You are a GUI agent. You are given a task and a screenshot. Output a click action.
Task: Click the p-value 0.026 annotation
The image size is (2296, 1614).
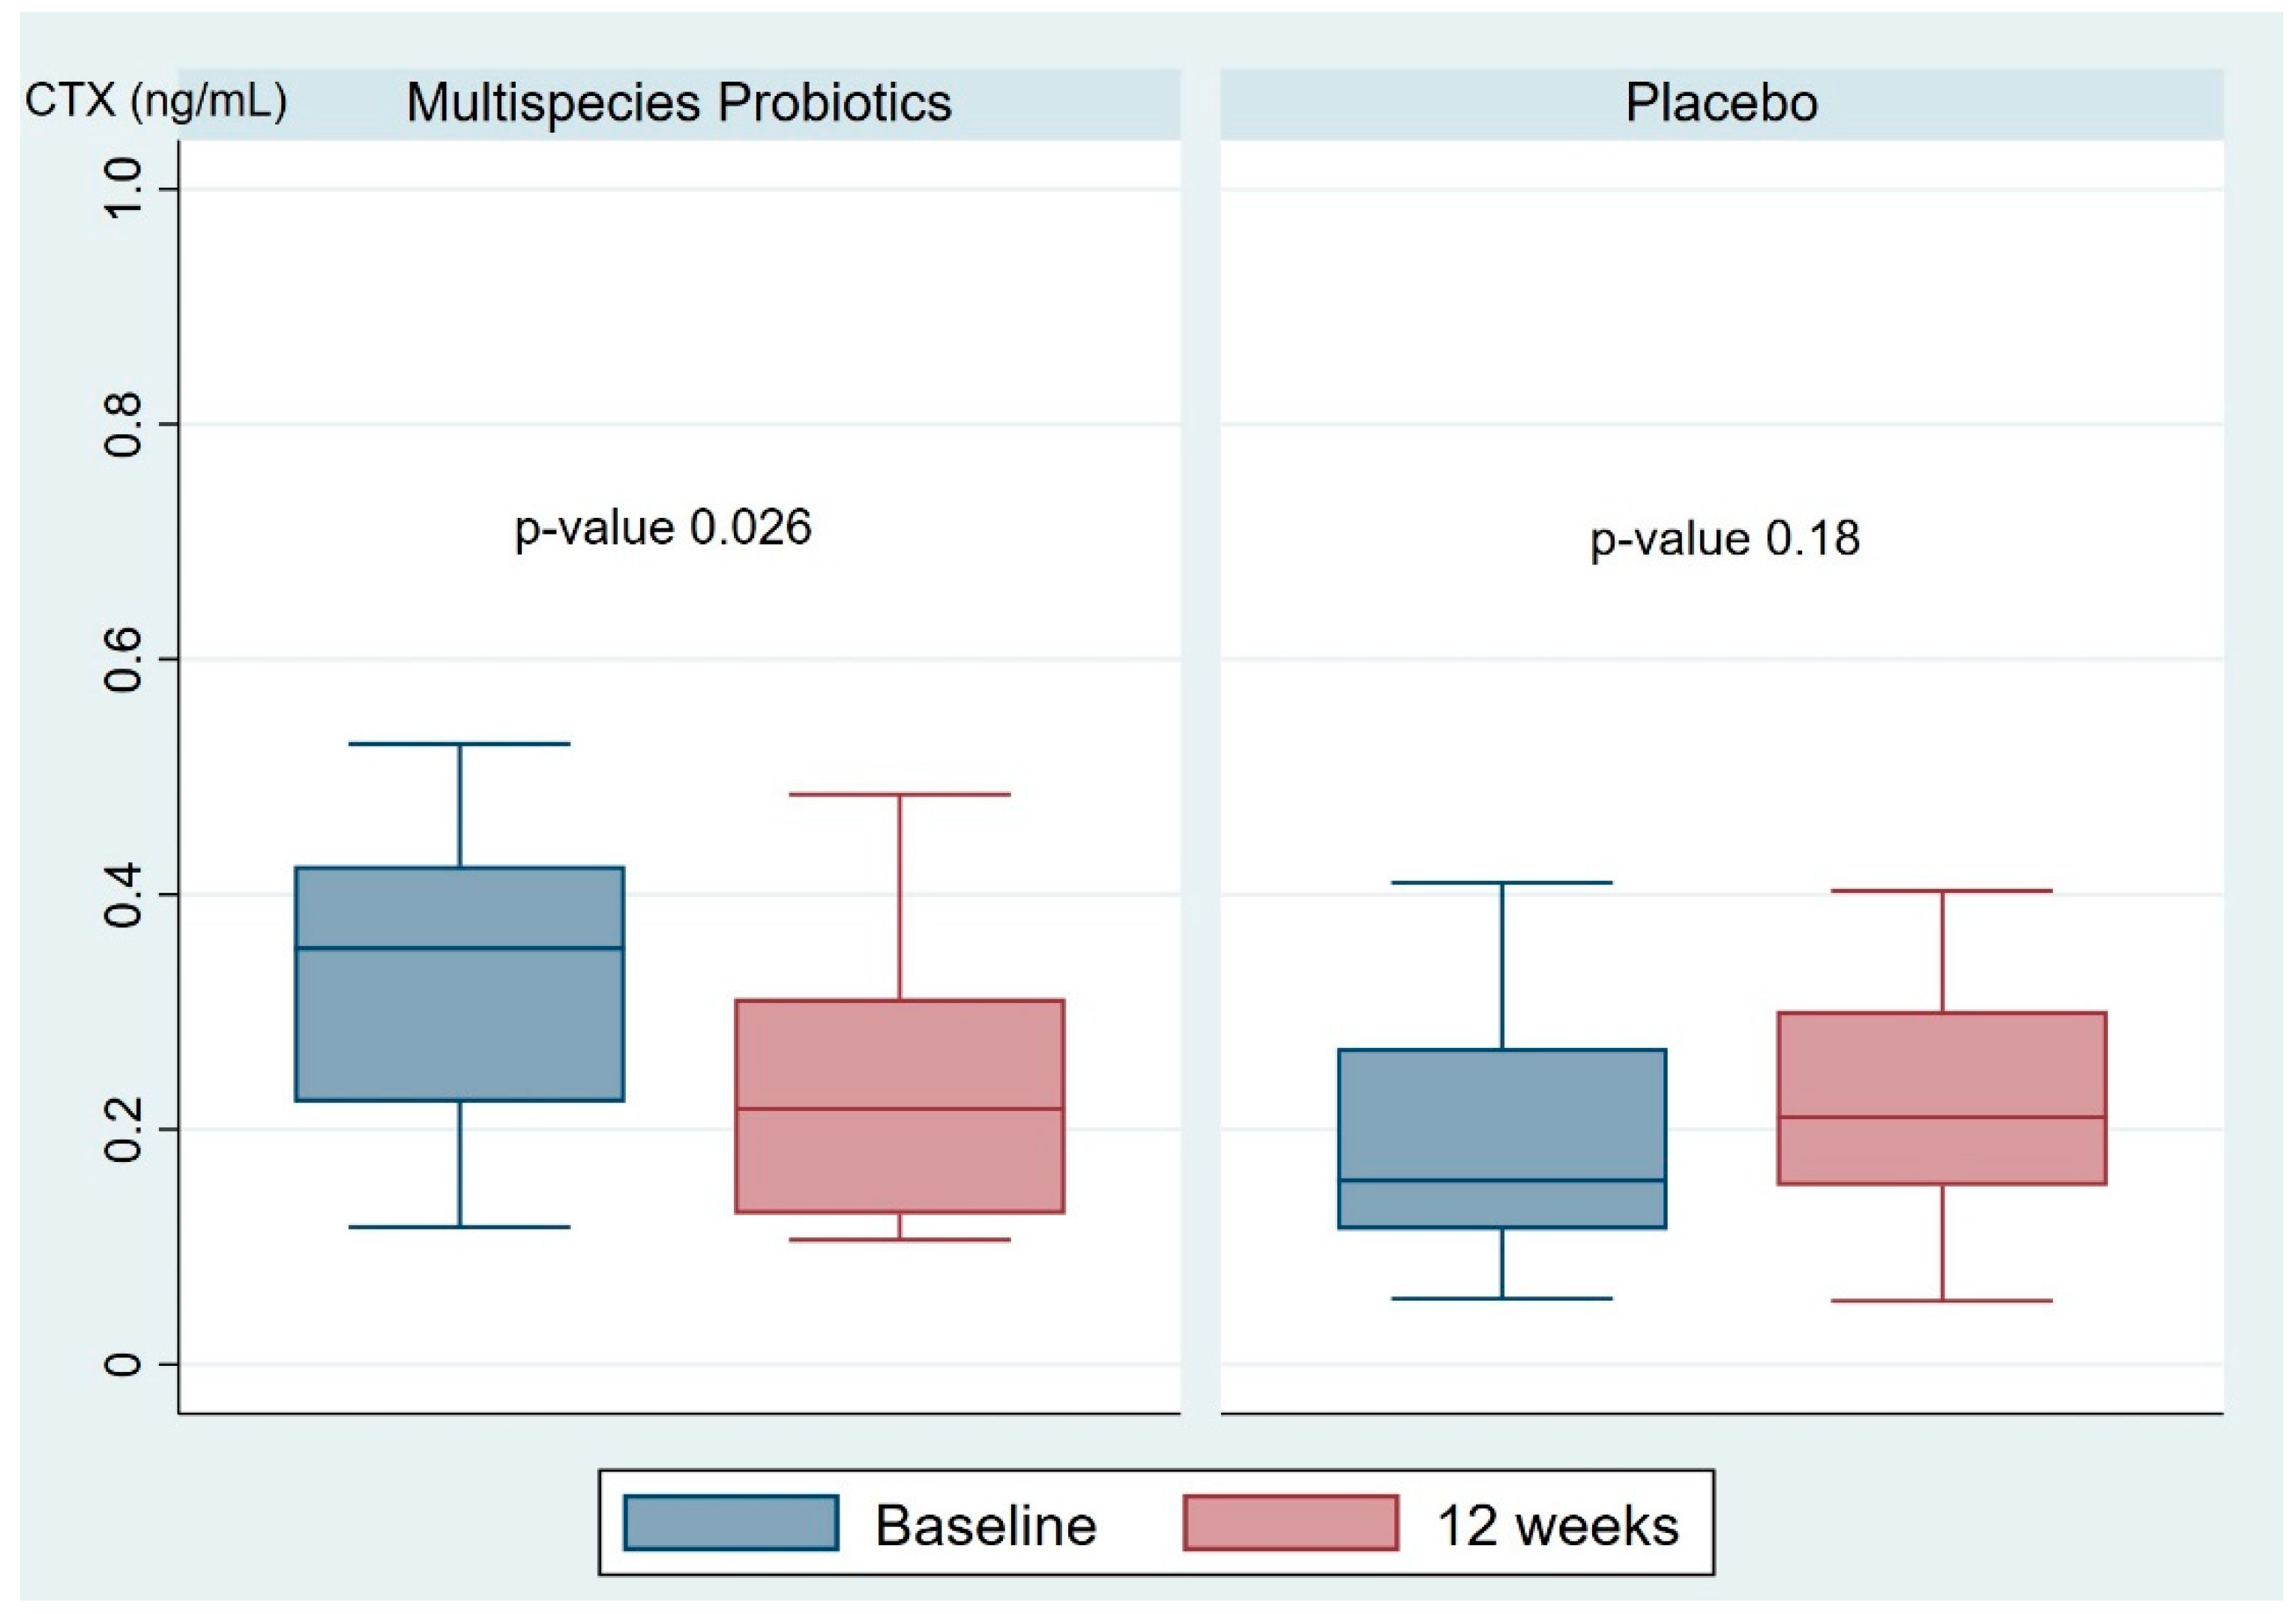[662, 528]
